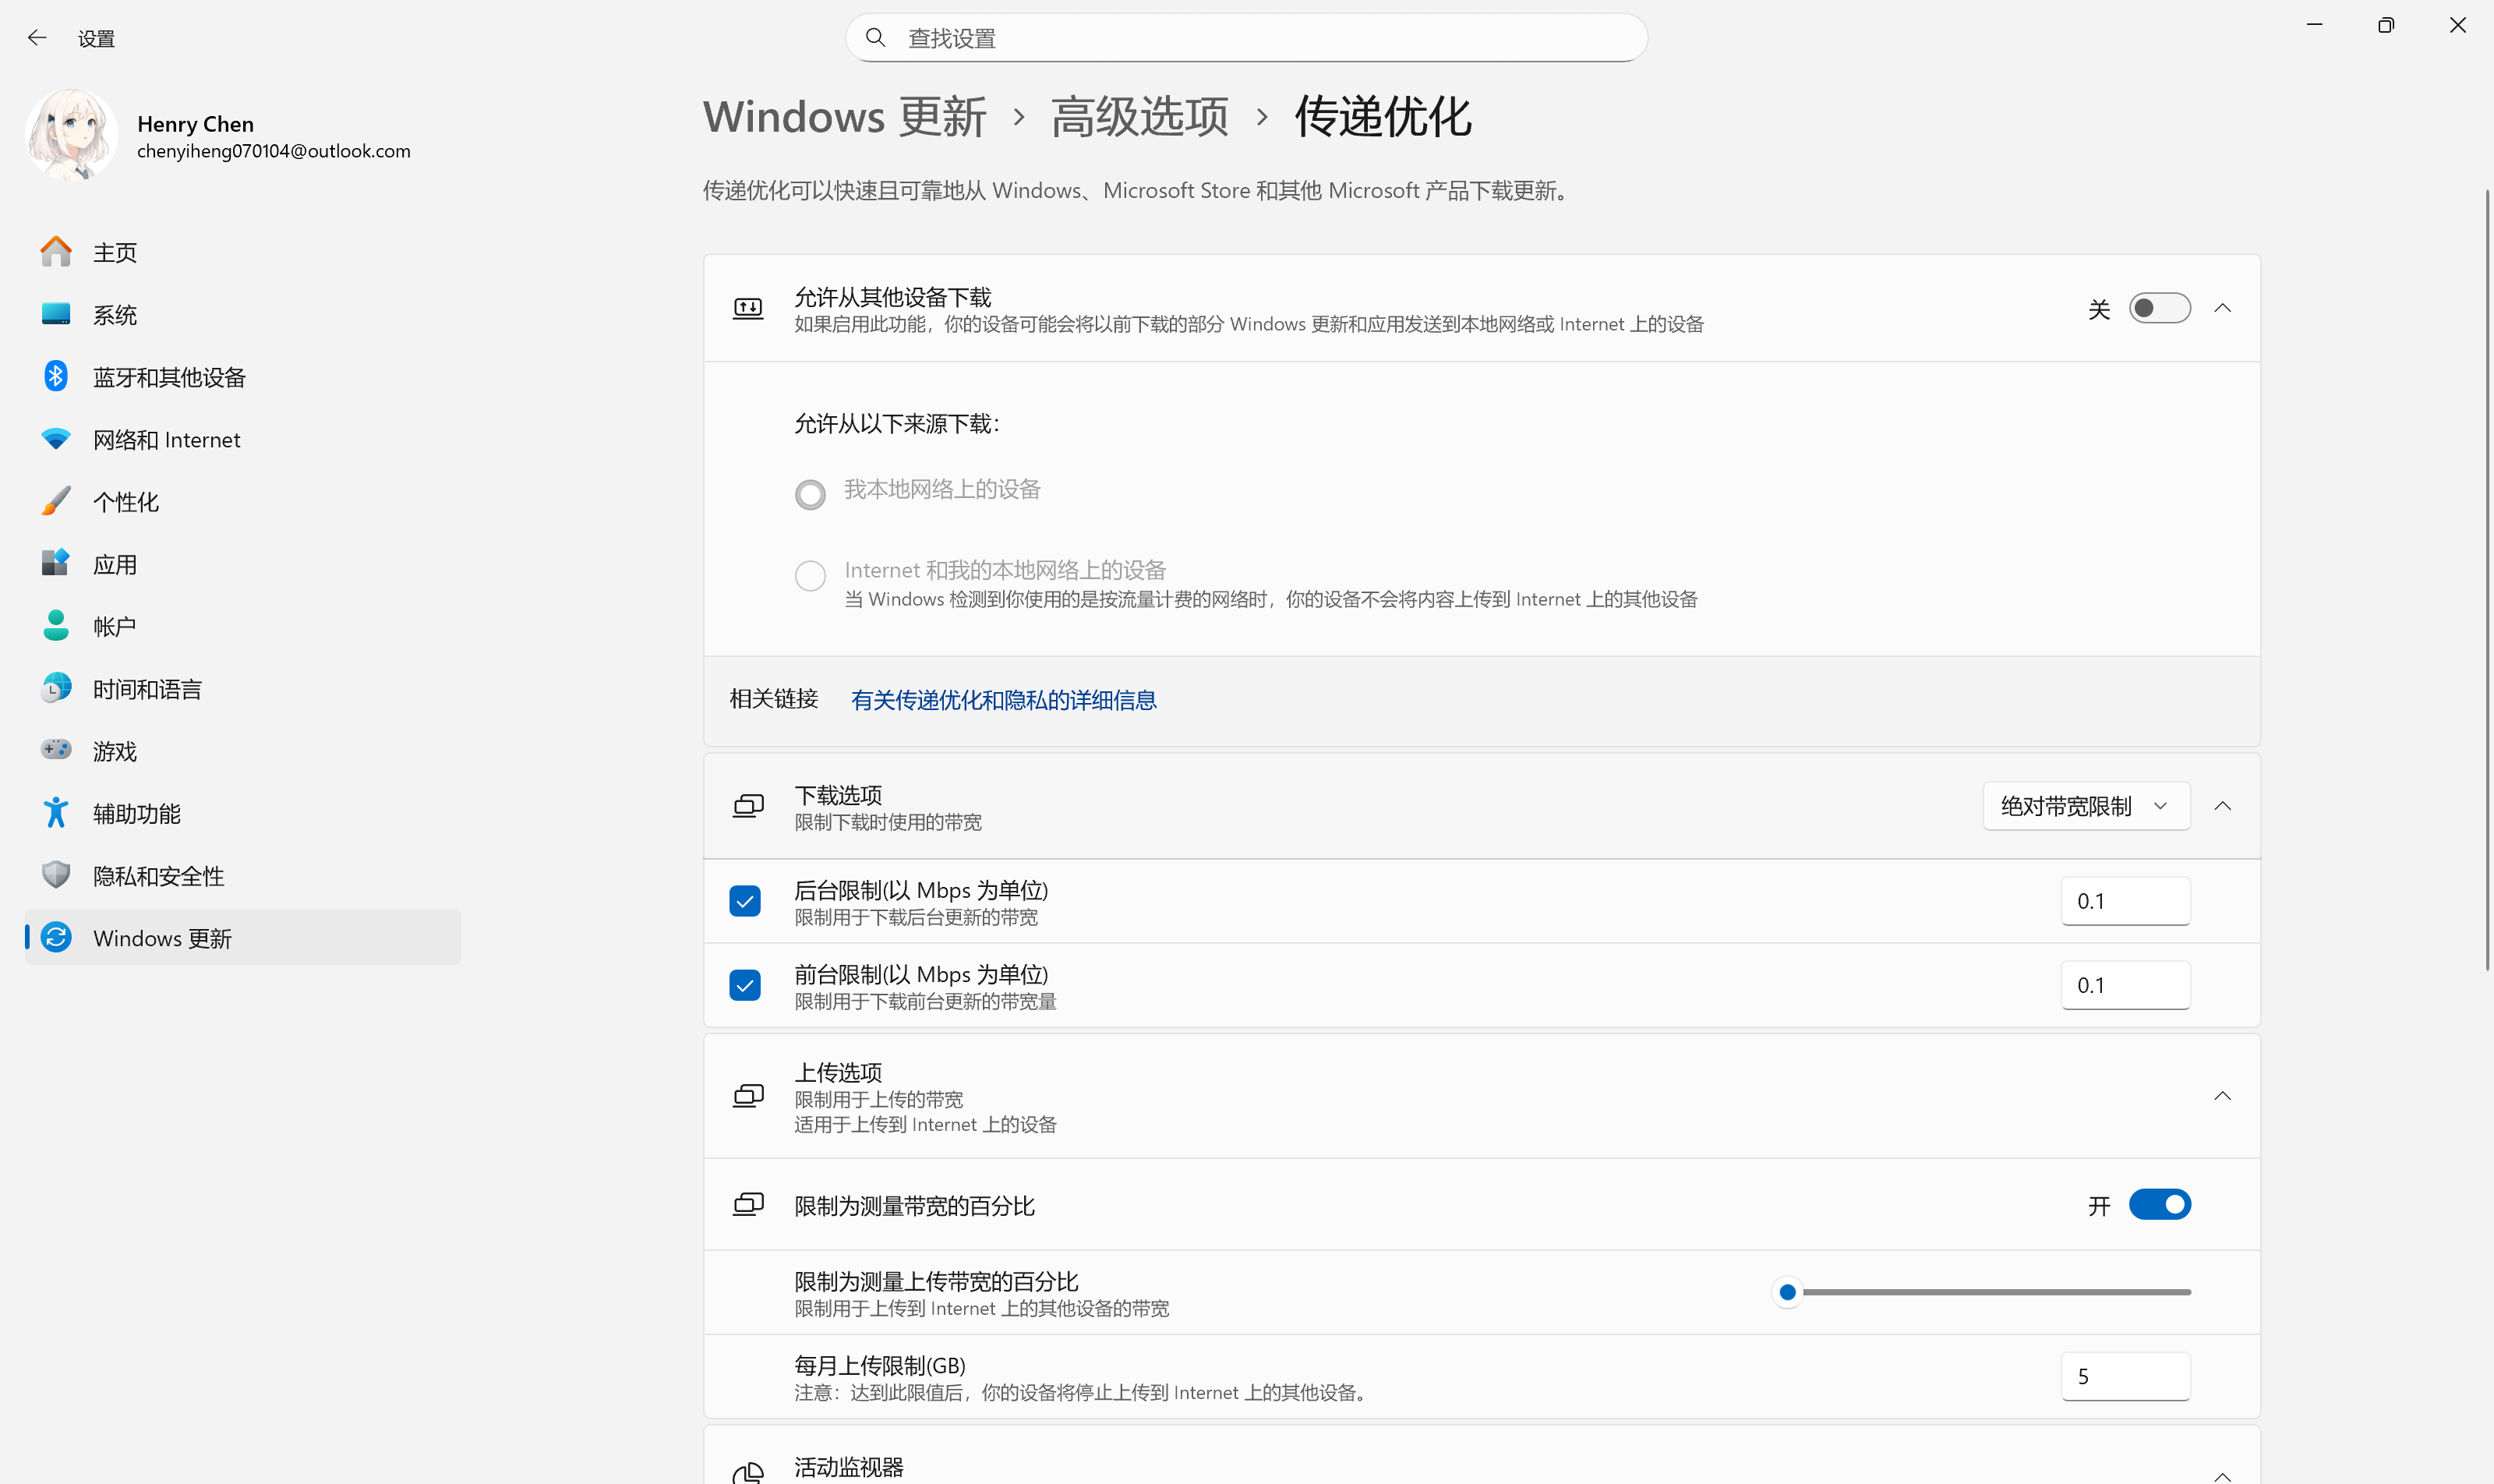Open 隐私和安全性 shield section
The image size is (2494, 1484).
[x=158, y=876]
